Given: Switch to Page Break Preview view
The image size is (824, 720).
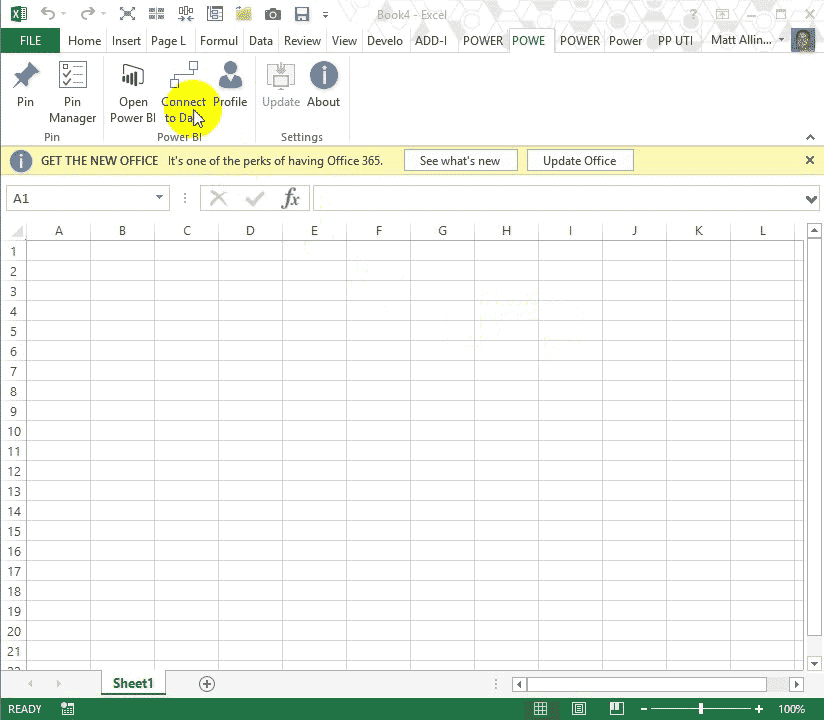Looking at the screenshot, I should pyautogui.click(x=616, y=708).
